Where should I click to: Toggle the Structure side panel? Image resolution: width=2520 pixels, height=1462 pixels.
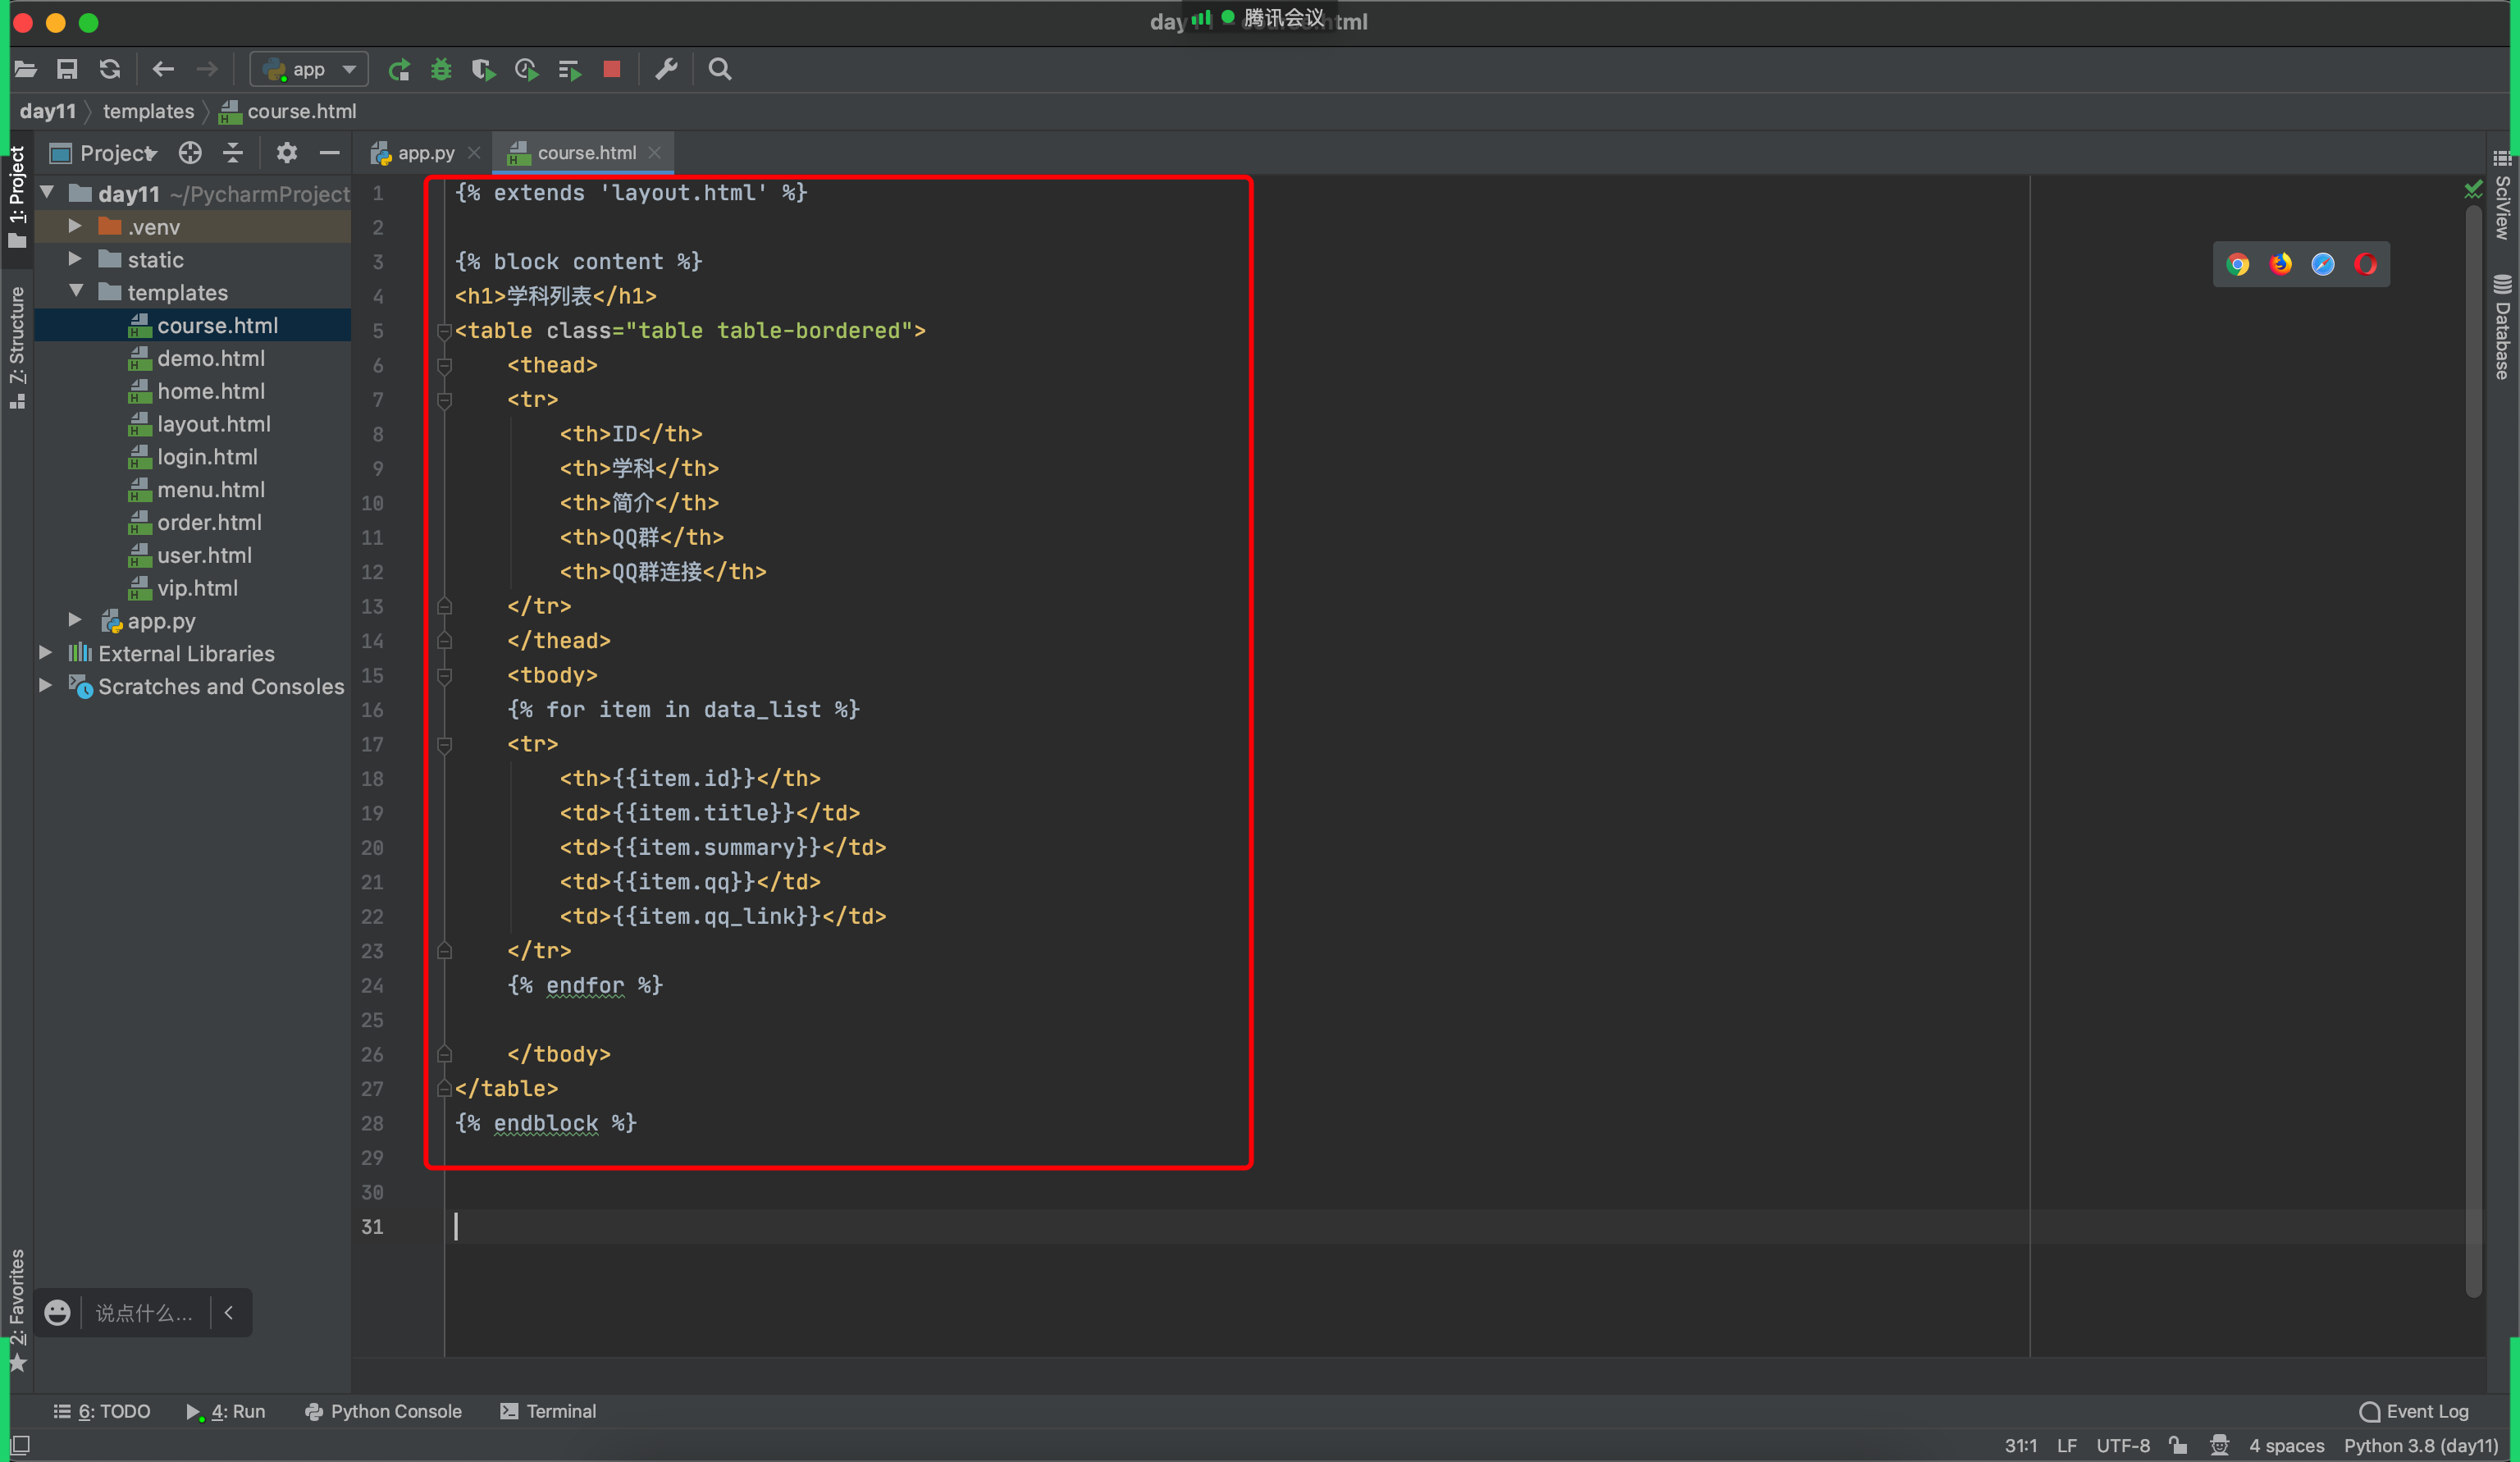click(x=17, y=348)
